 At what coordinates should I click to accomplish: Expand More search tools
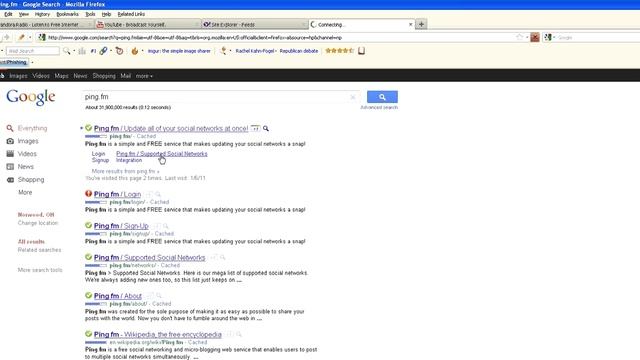(x=40, y=270)
